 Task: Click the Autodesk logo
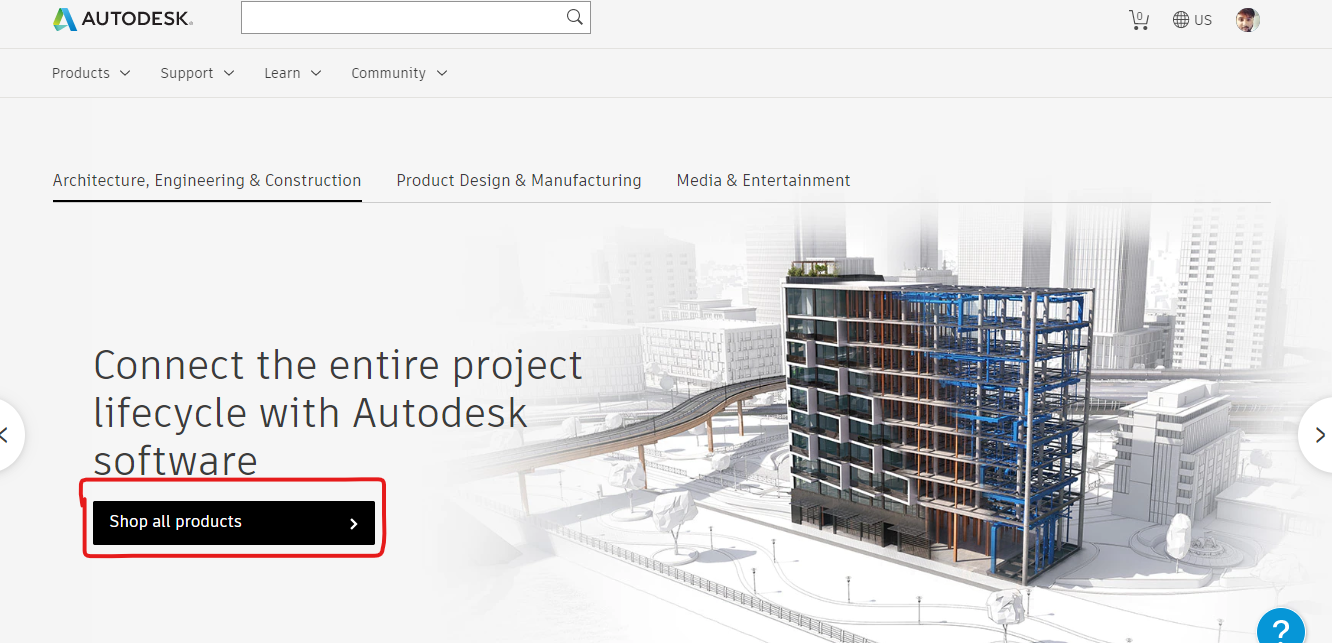123,19
